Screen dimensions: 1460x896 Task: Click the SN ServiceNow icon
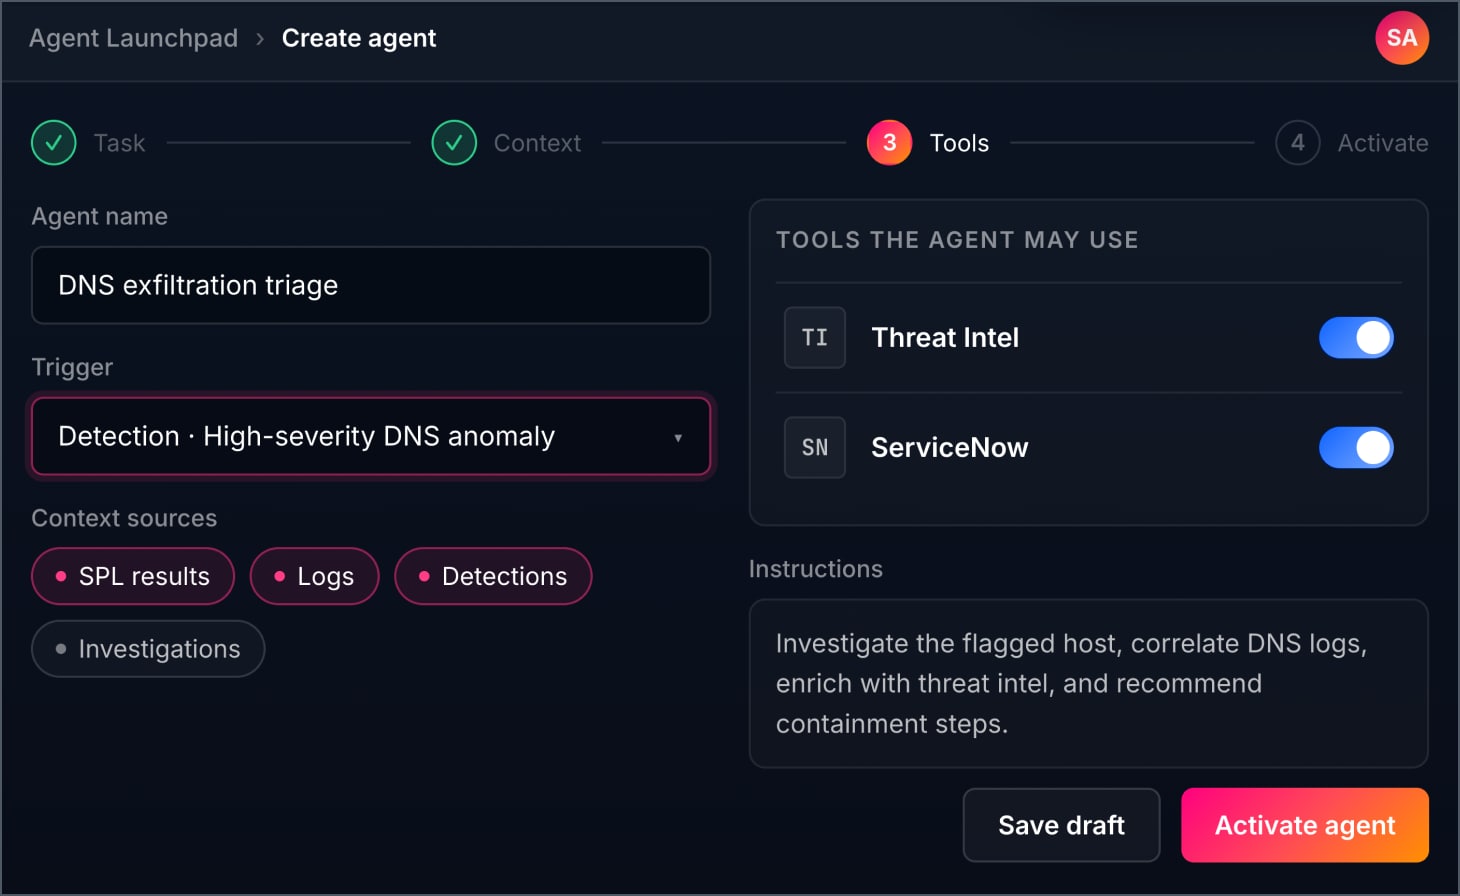[814, 448]
